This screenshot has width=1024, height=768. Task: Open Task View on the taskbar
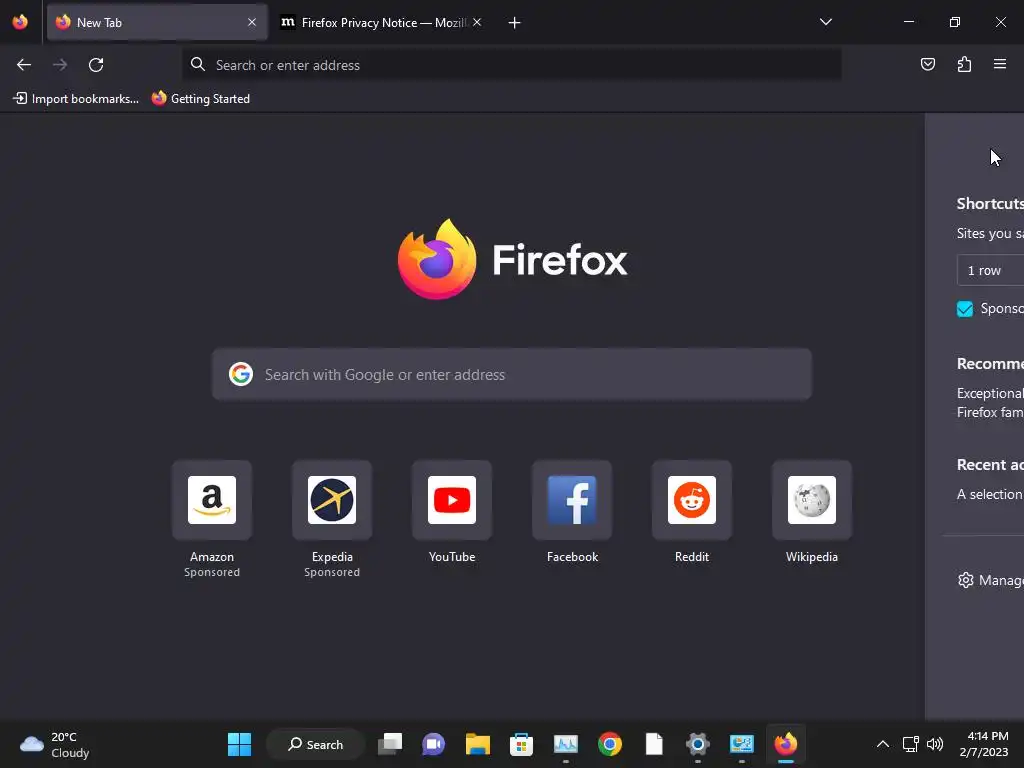coord(391,744)
